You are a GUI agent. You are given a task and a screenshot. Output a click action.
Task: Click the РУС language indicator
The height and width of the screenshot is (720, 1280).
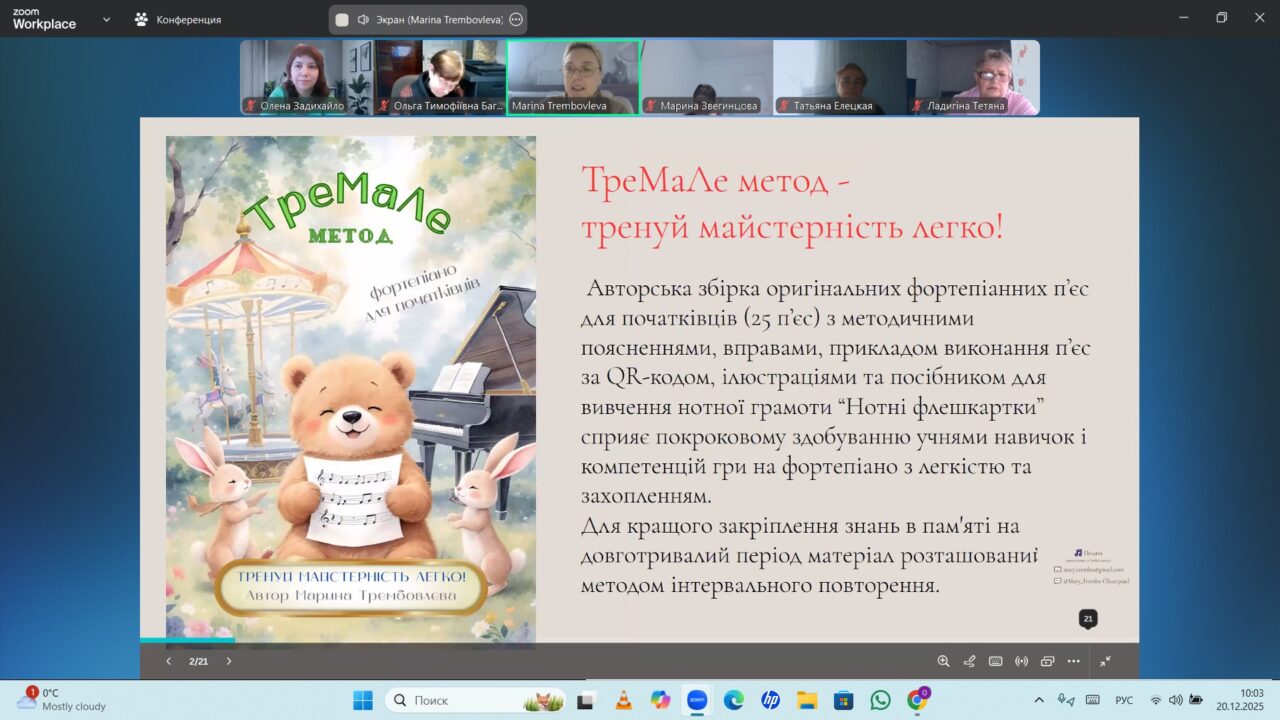point(1123,700)
